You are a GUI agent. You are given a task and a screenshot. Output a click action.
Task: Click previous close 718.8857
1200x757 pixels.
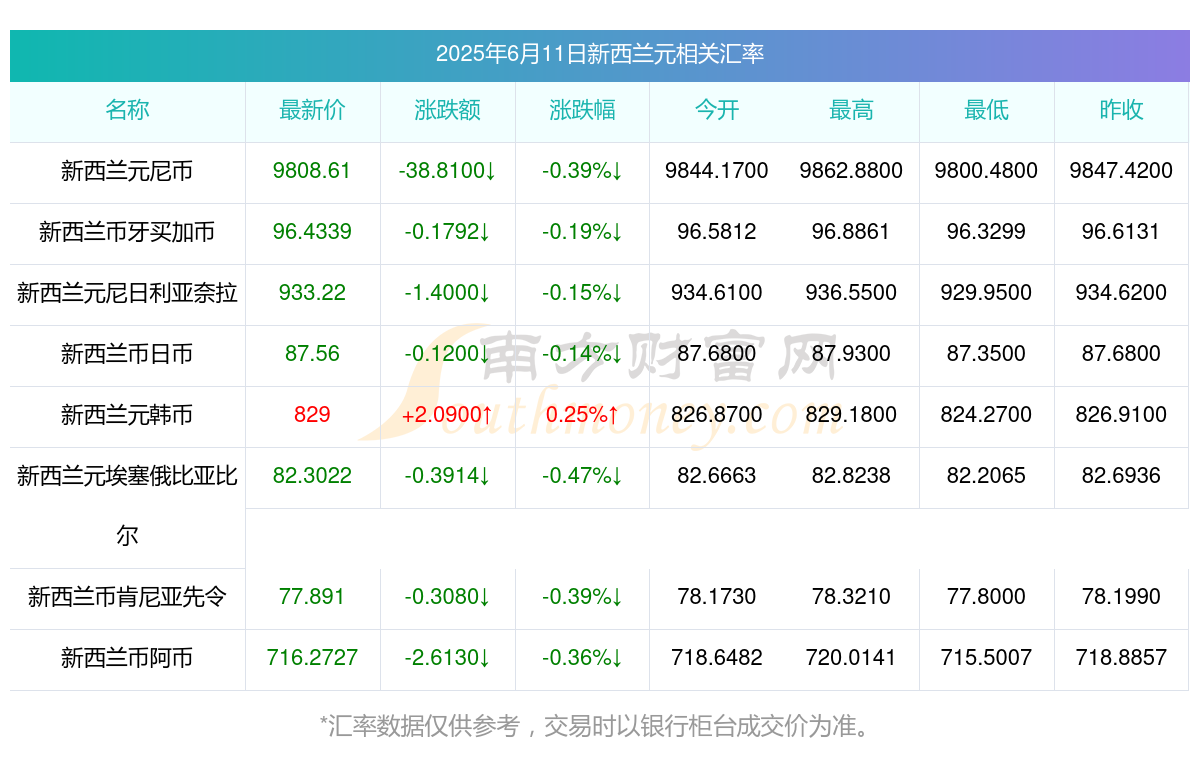[1121, 658]
